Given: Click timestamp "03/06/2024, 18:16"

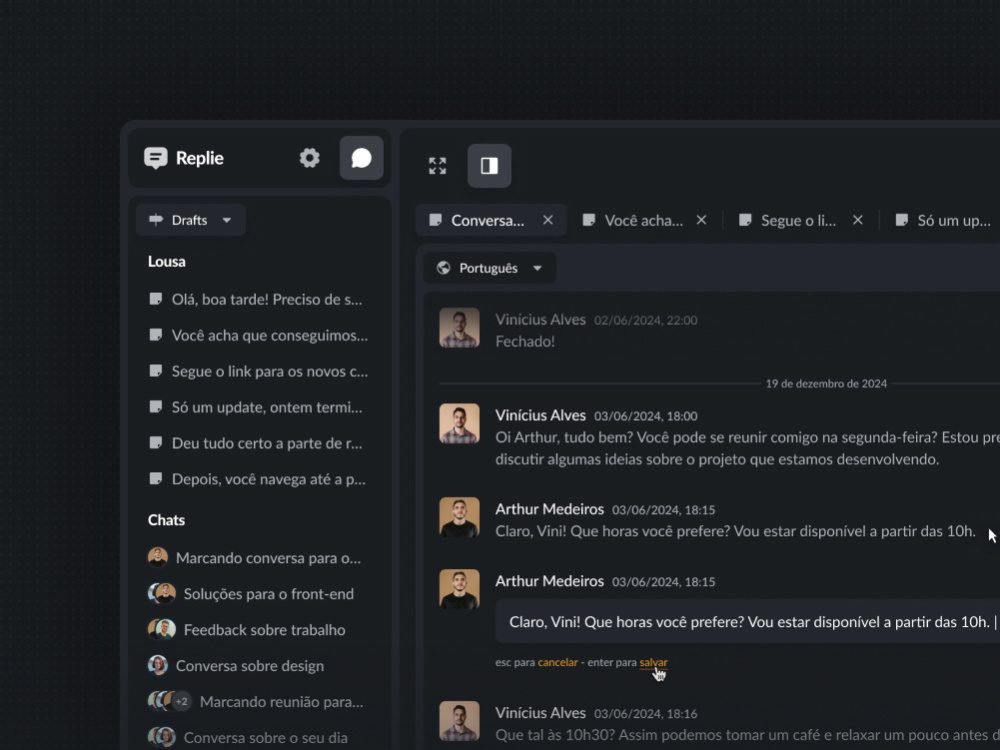Looking at the screenshot, I should tap(645, 714).
